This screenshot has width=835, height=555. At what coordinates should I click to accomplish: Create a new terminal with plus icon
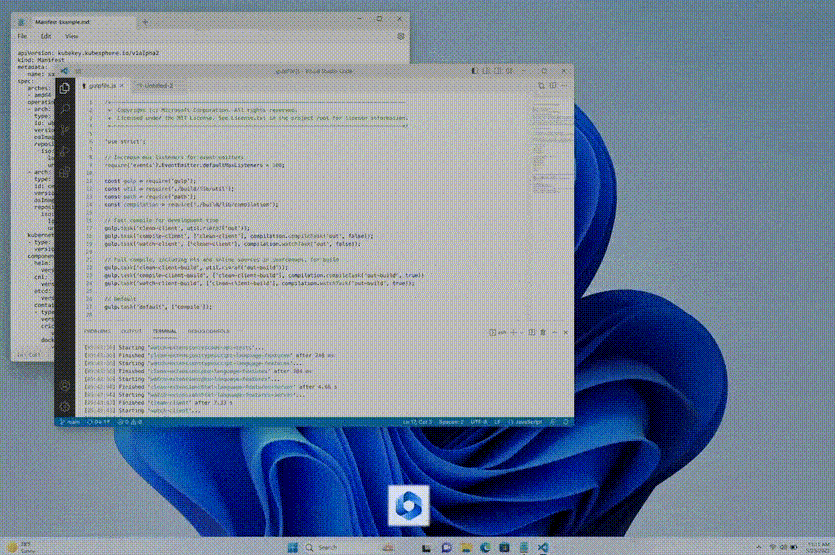(513, 332)
